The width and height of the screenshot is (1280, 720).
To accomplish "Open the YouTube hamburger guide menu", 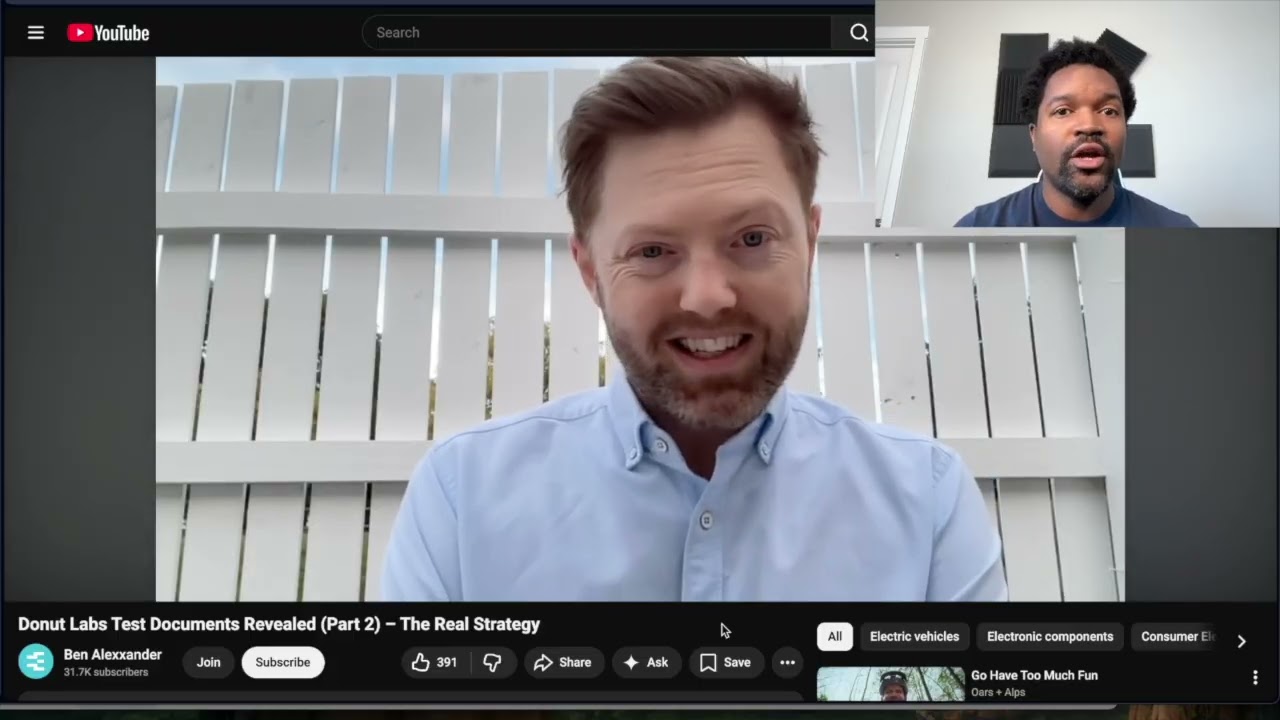I will pyautogui.click(x=36, y=33).
